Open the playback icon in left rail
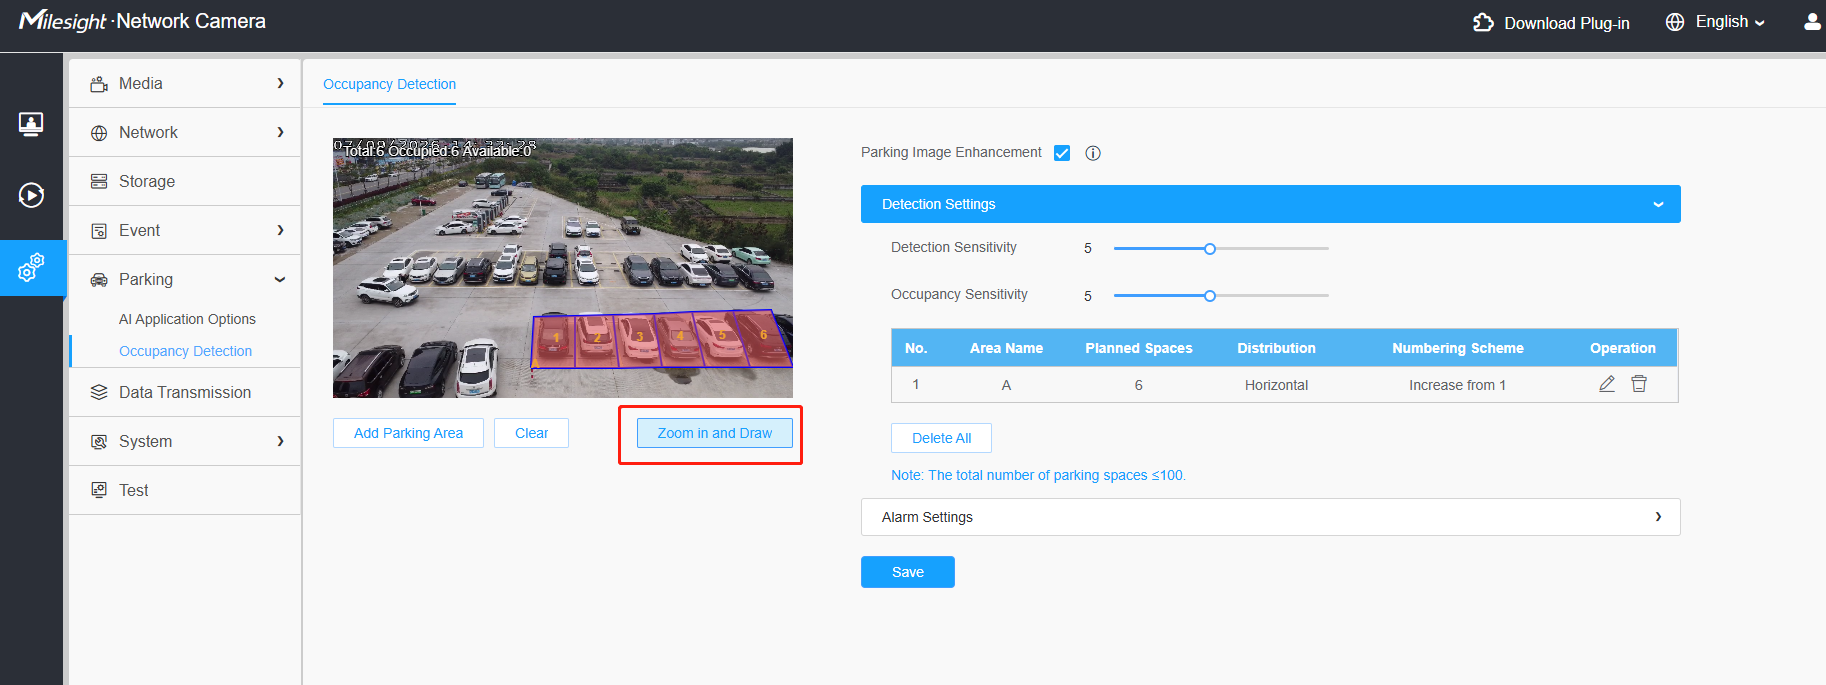This screenshot has height=685, width=1826. (31, 195)
